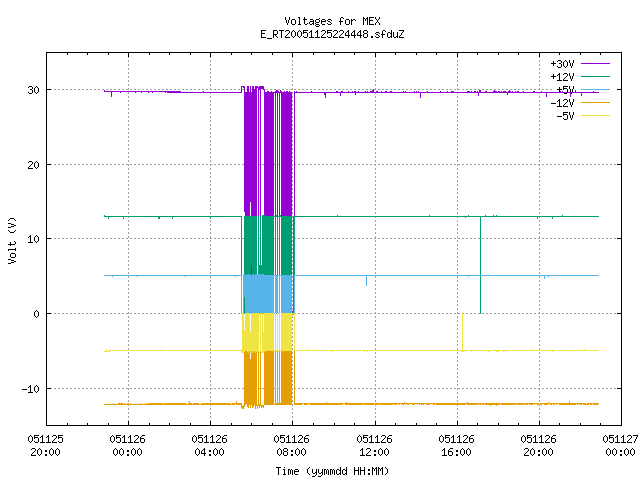Screen dimensions: 640x480
Task: Click the solid orange -12V dropout block
Action: [x=268, y=378]
